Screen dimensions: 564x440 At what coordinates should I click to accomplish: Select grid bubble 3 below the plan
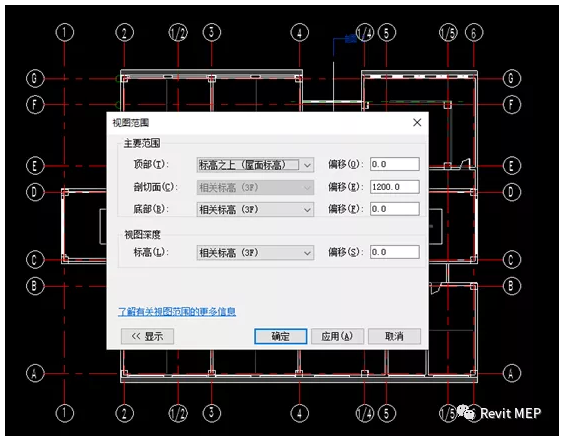[x=212, y=413]
